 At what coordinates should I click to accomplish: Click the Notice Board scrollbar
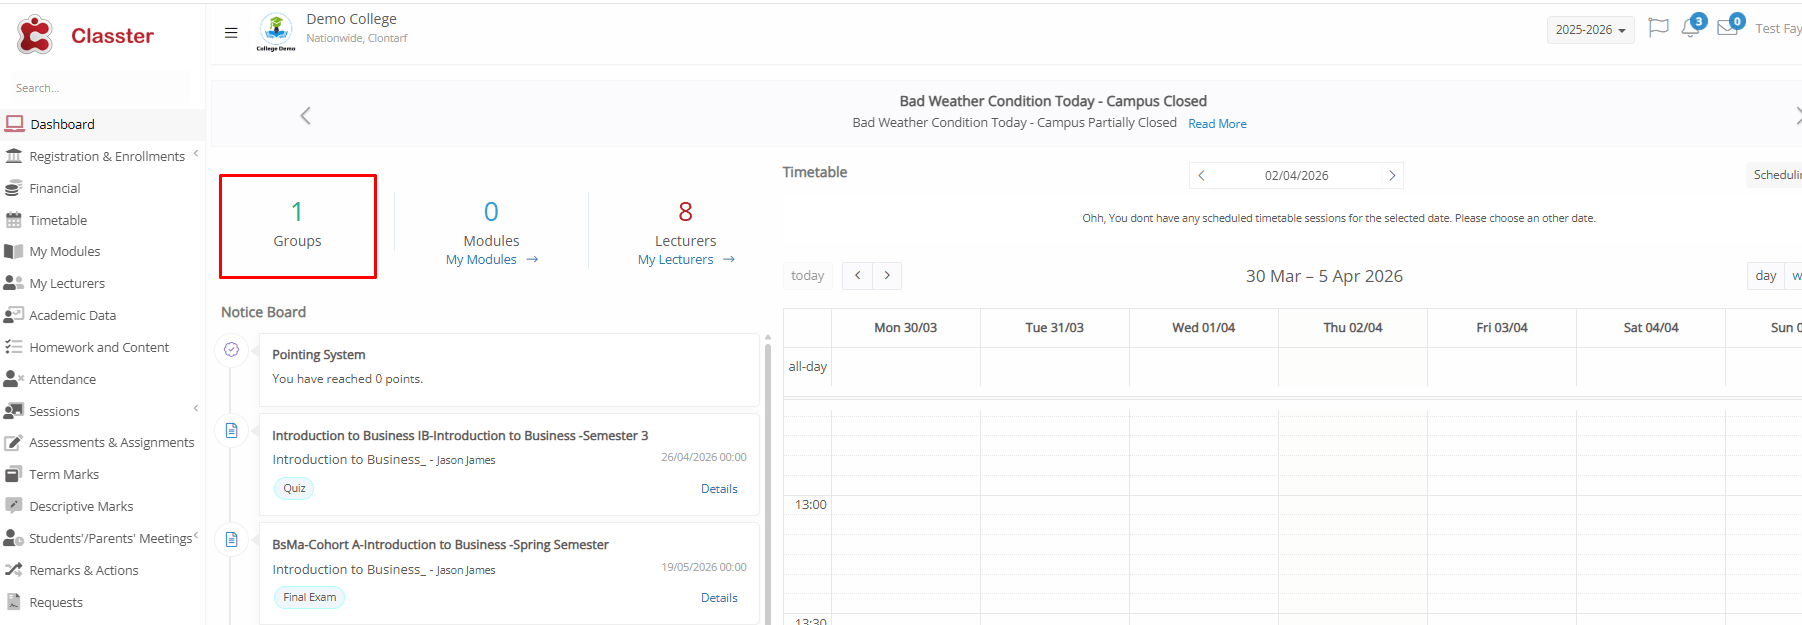point(768,480)
